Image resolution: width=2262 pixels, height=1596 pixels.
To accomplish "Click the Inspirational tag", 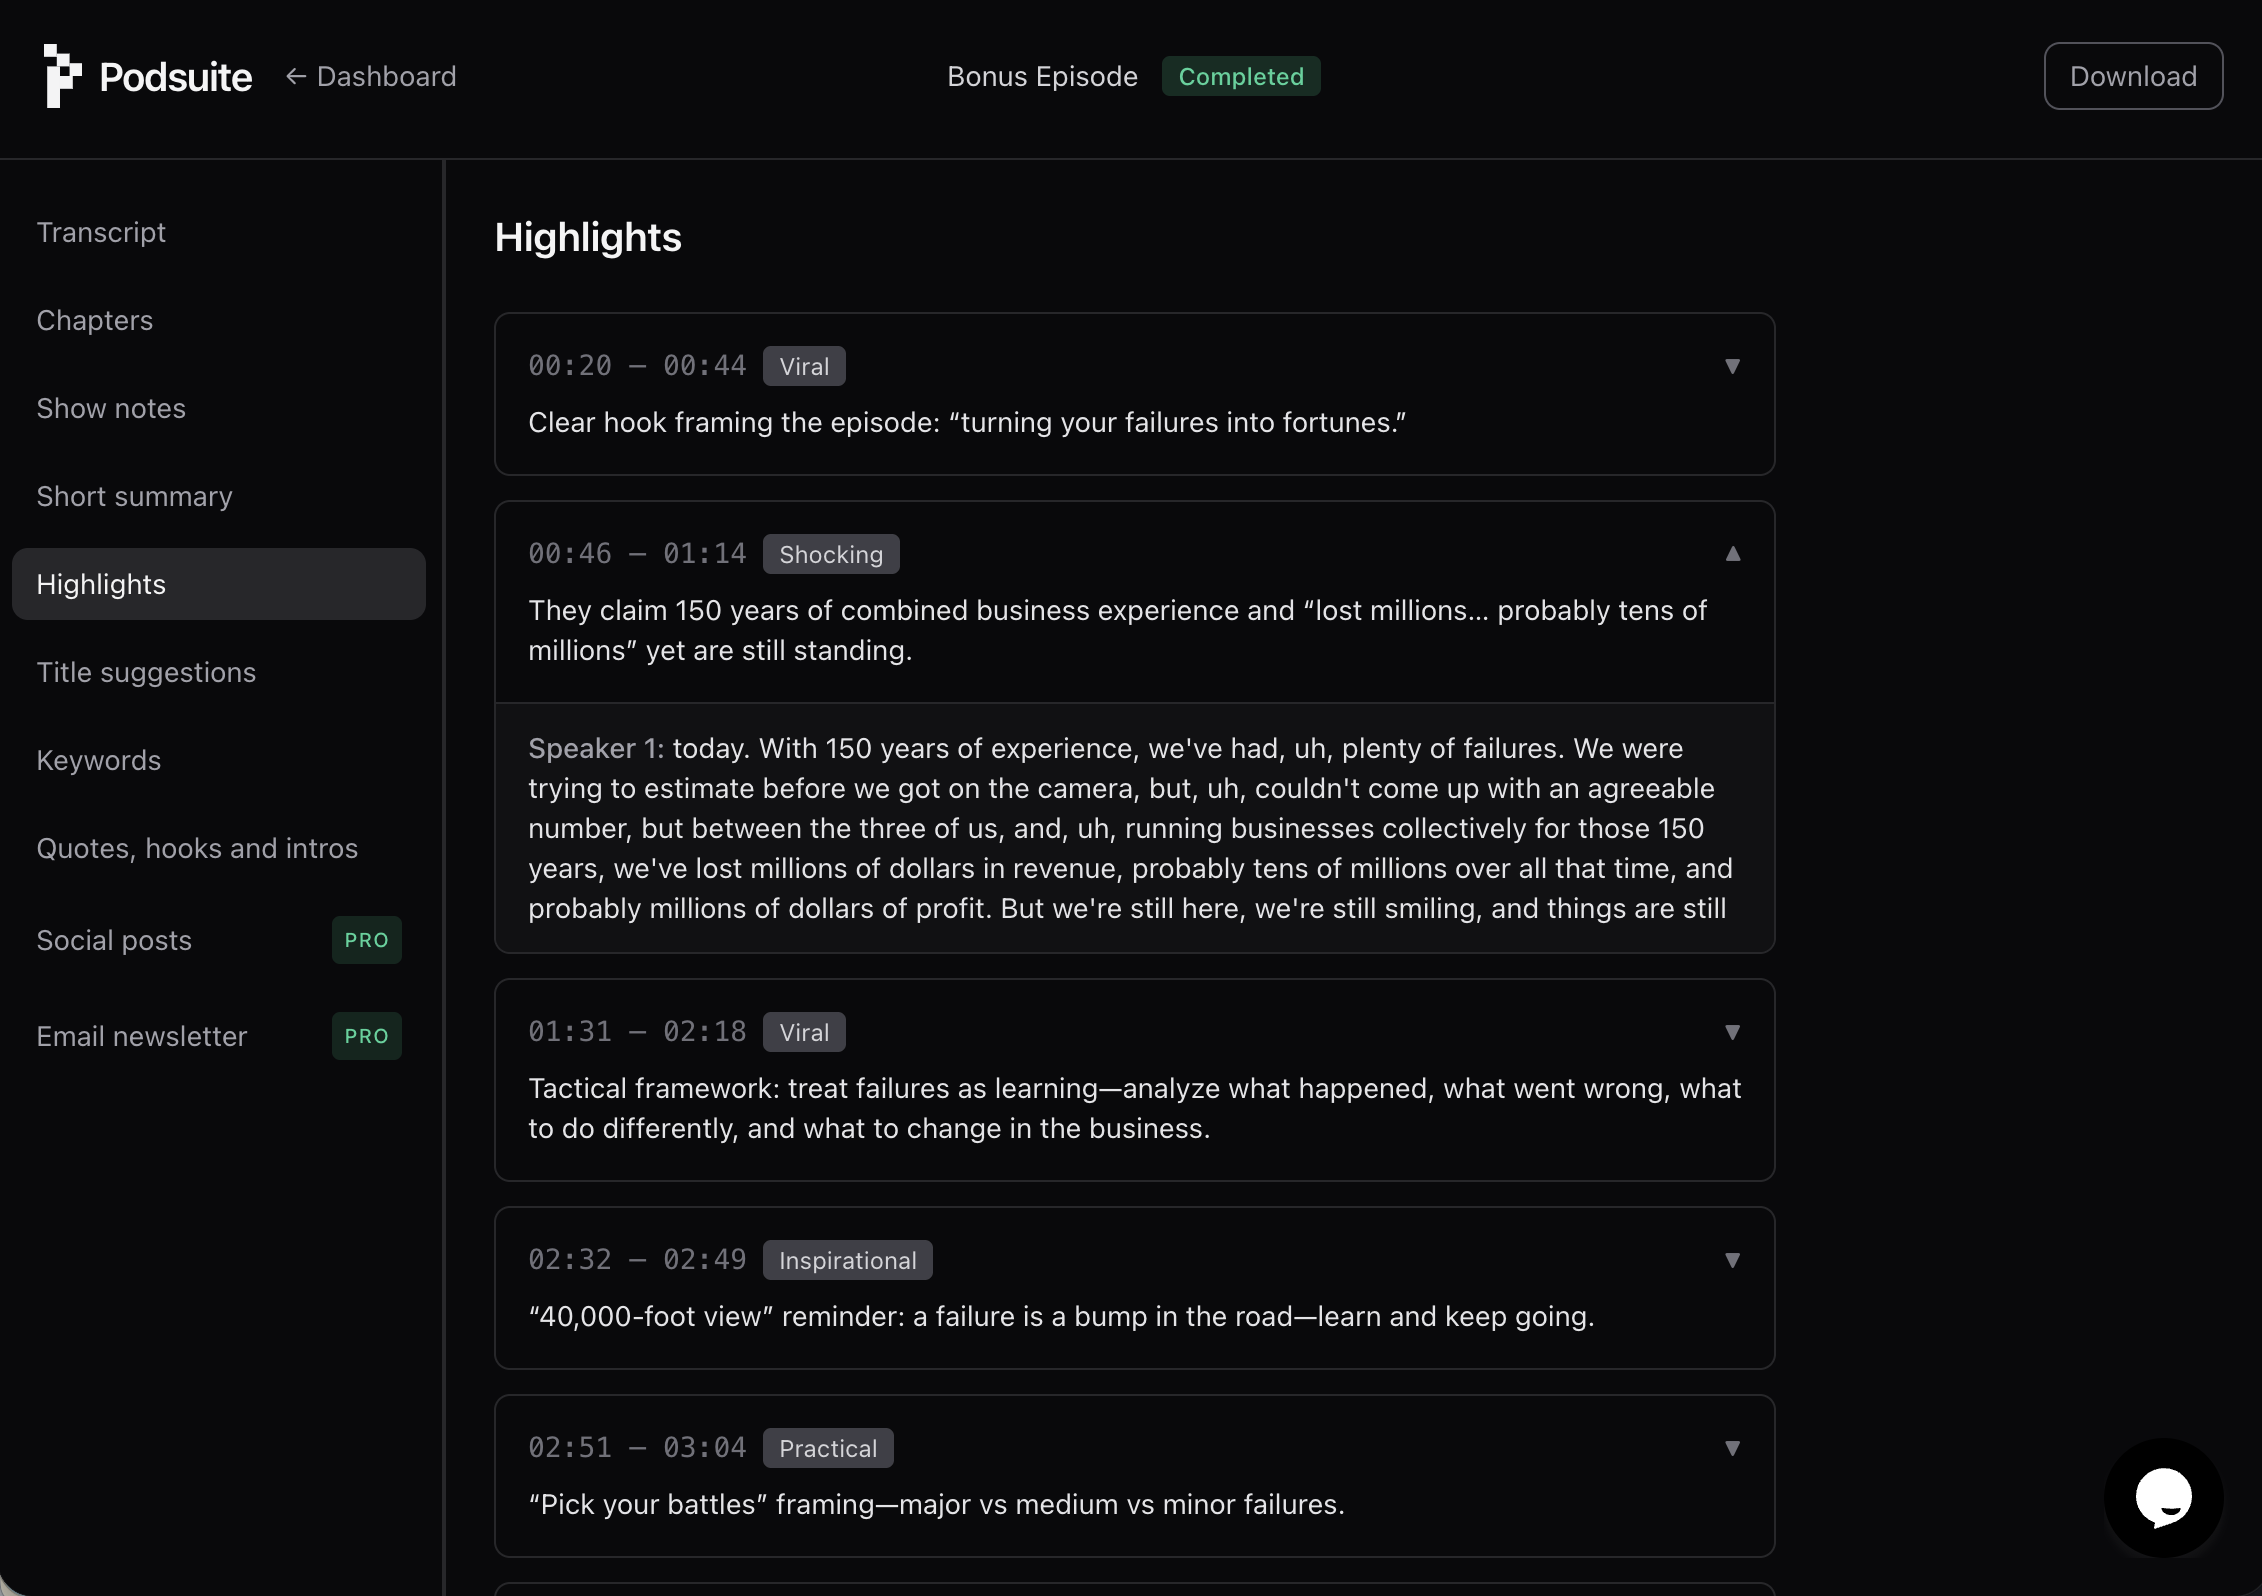I will [847, 1259].
